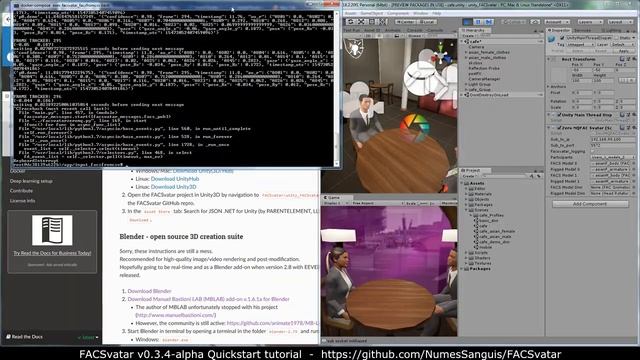Collapse the Rect Transform component
Viewport: 640px width, 360px height.
548,59
